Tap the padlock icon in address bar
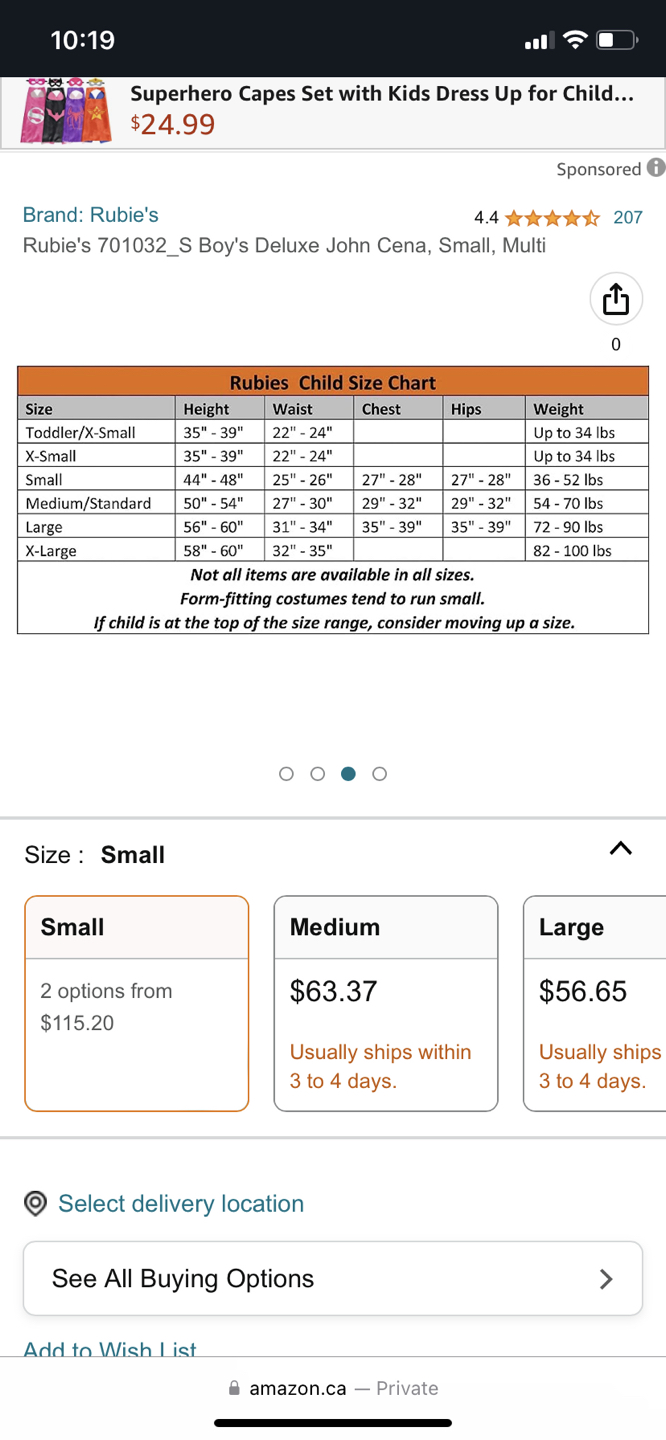Viewport: 666px width, 1440px height. click(x=234, y=1388)
